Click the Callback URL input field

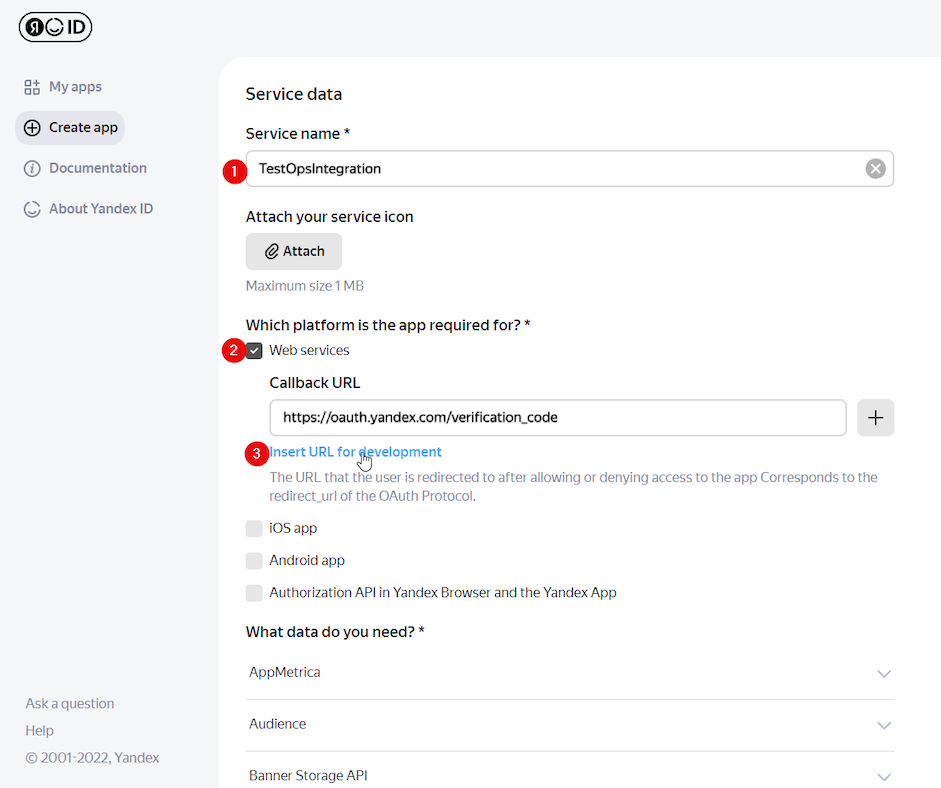pyautogui.click(x=557, y=418)
